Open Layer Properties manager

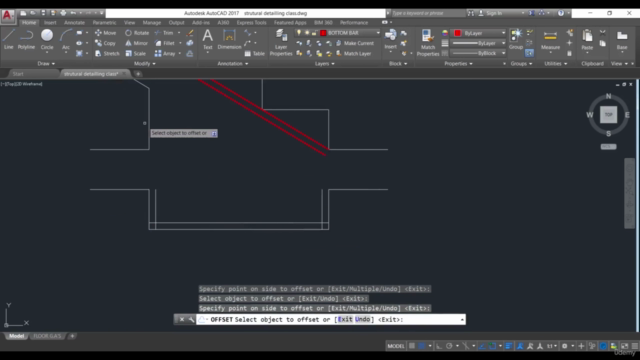[x=281, y=42]
